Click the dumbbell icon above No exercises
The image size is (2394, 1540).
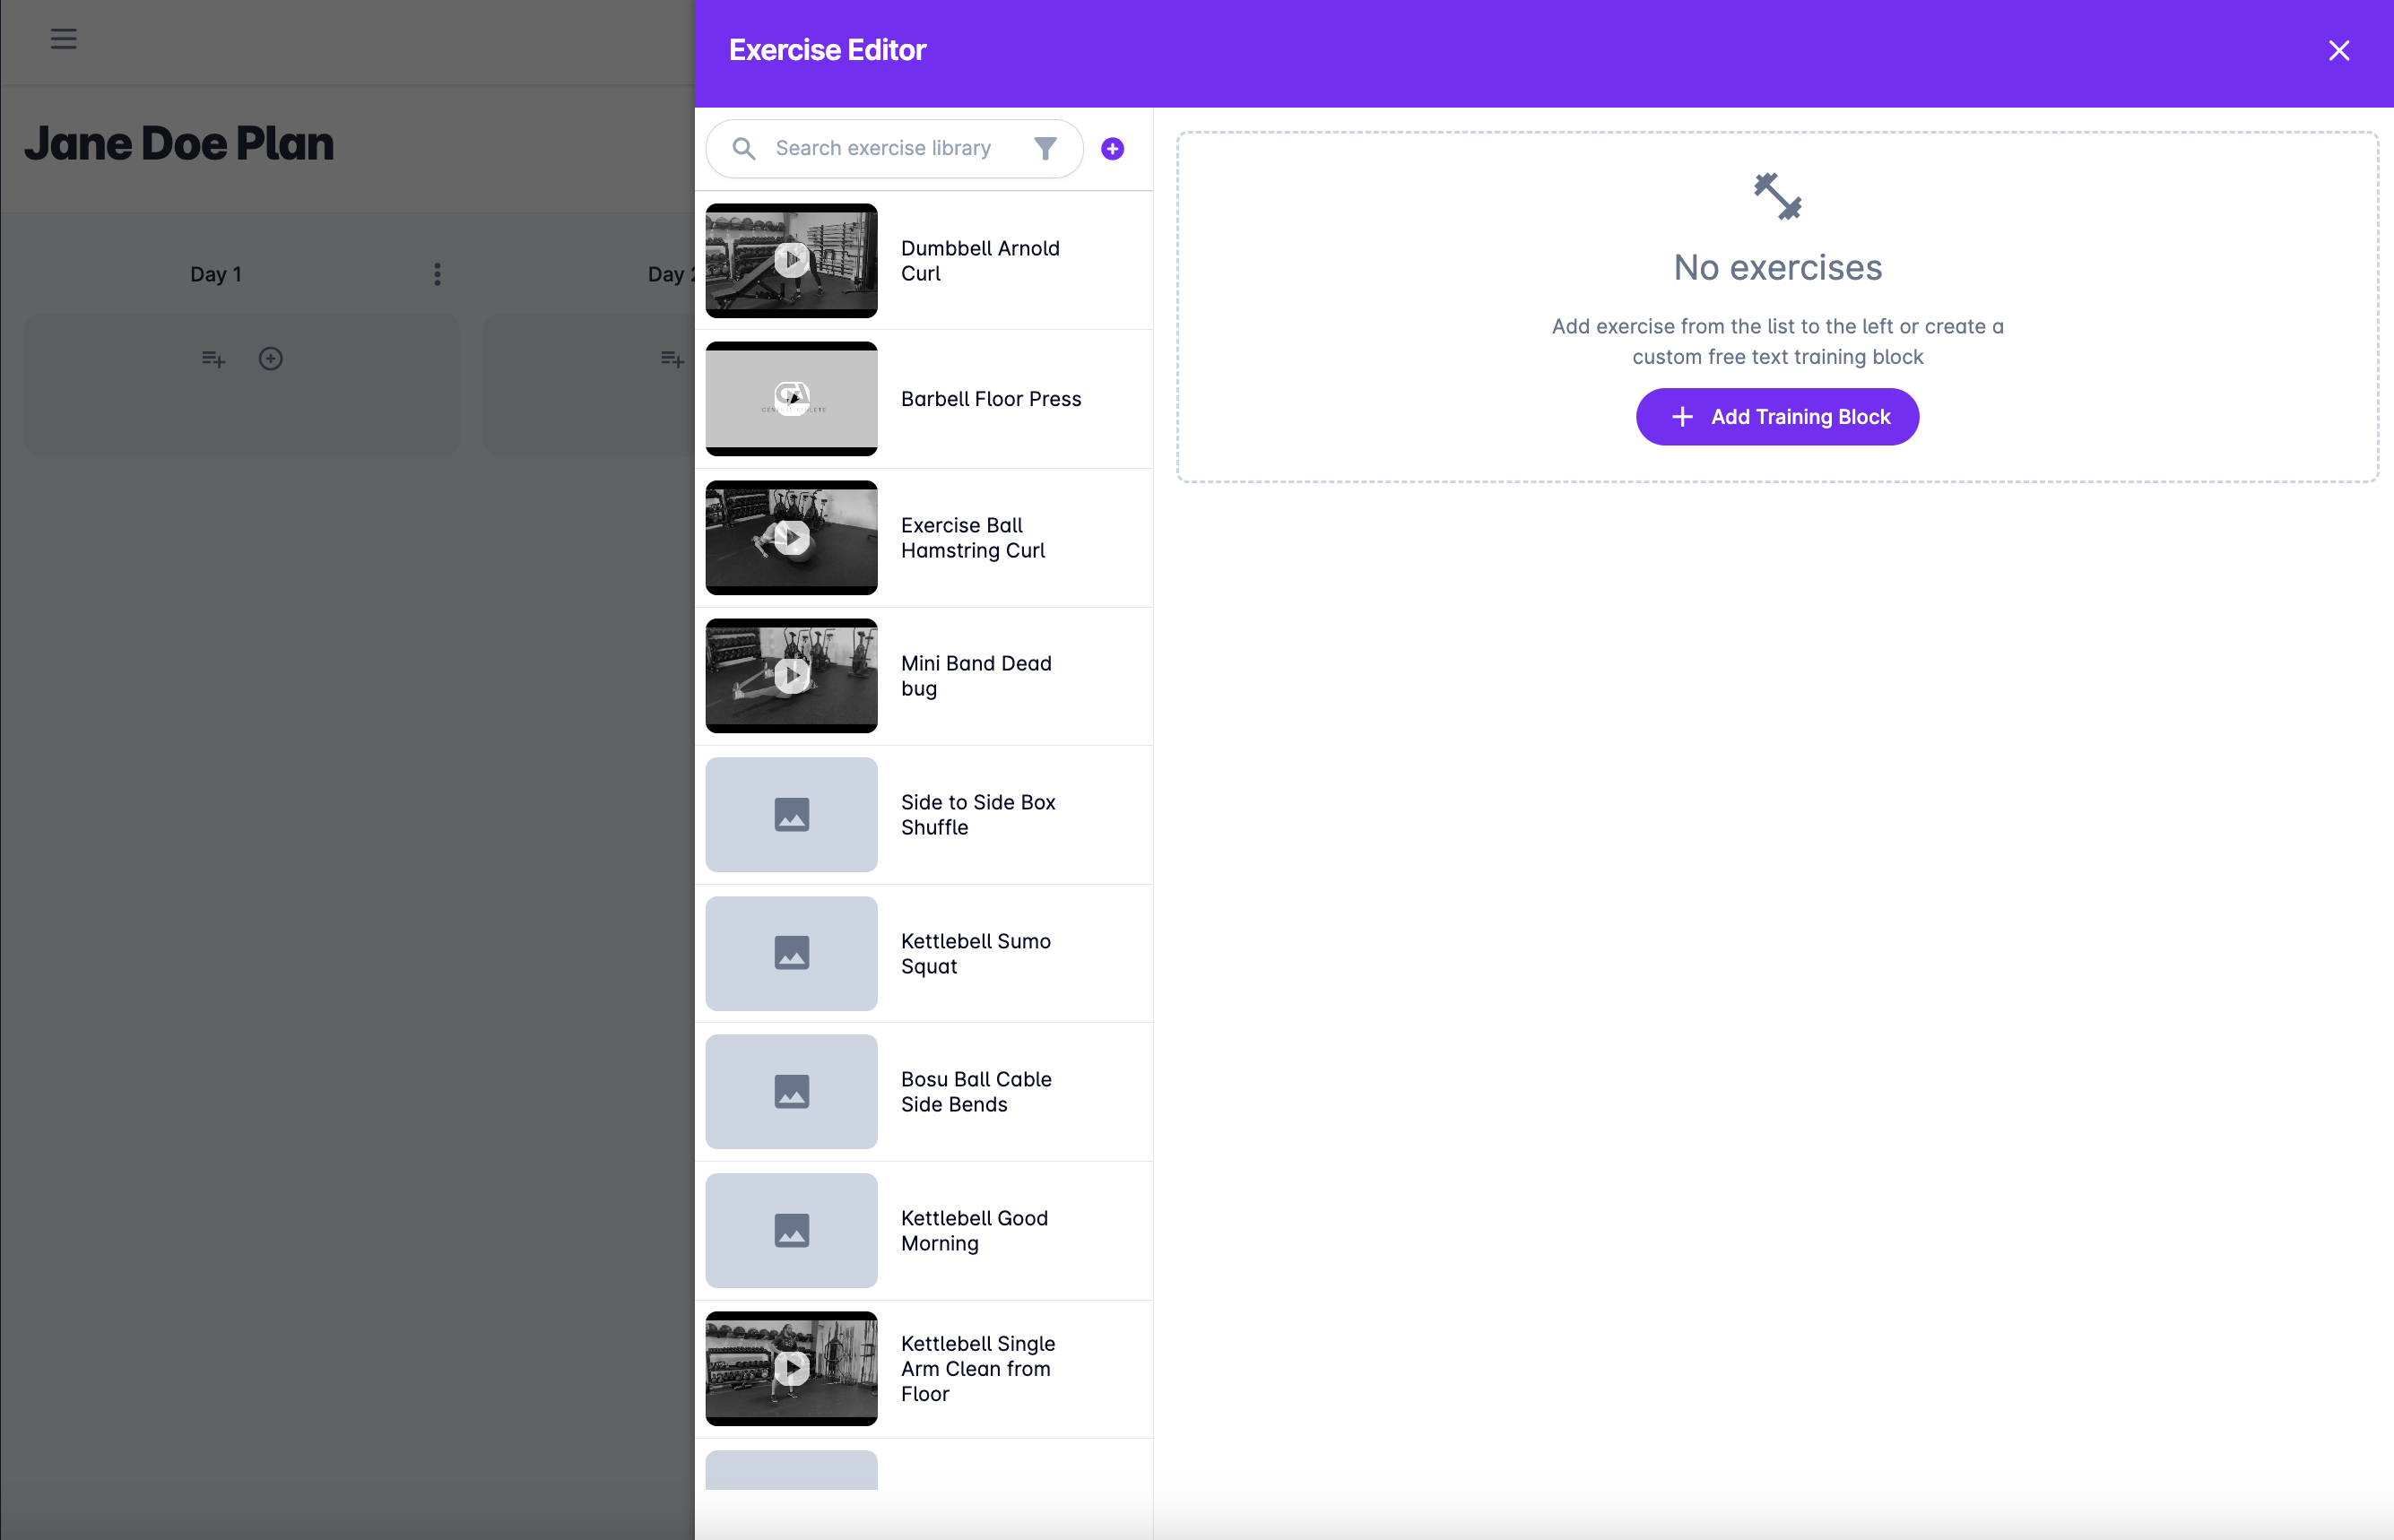pos(1777,196)
